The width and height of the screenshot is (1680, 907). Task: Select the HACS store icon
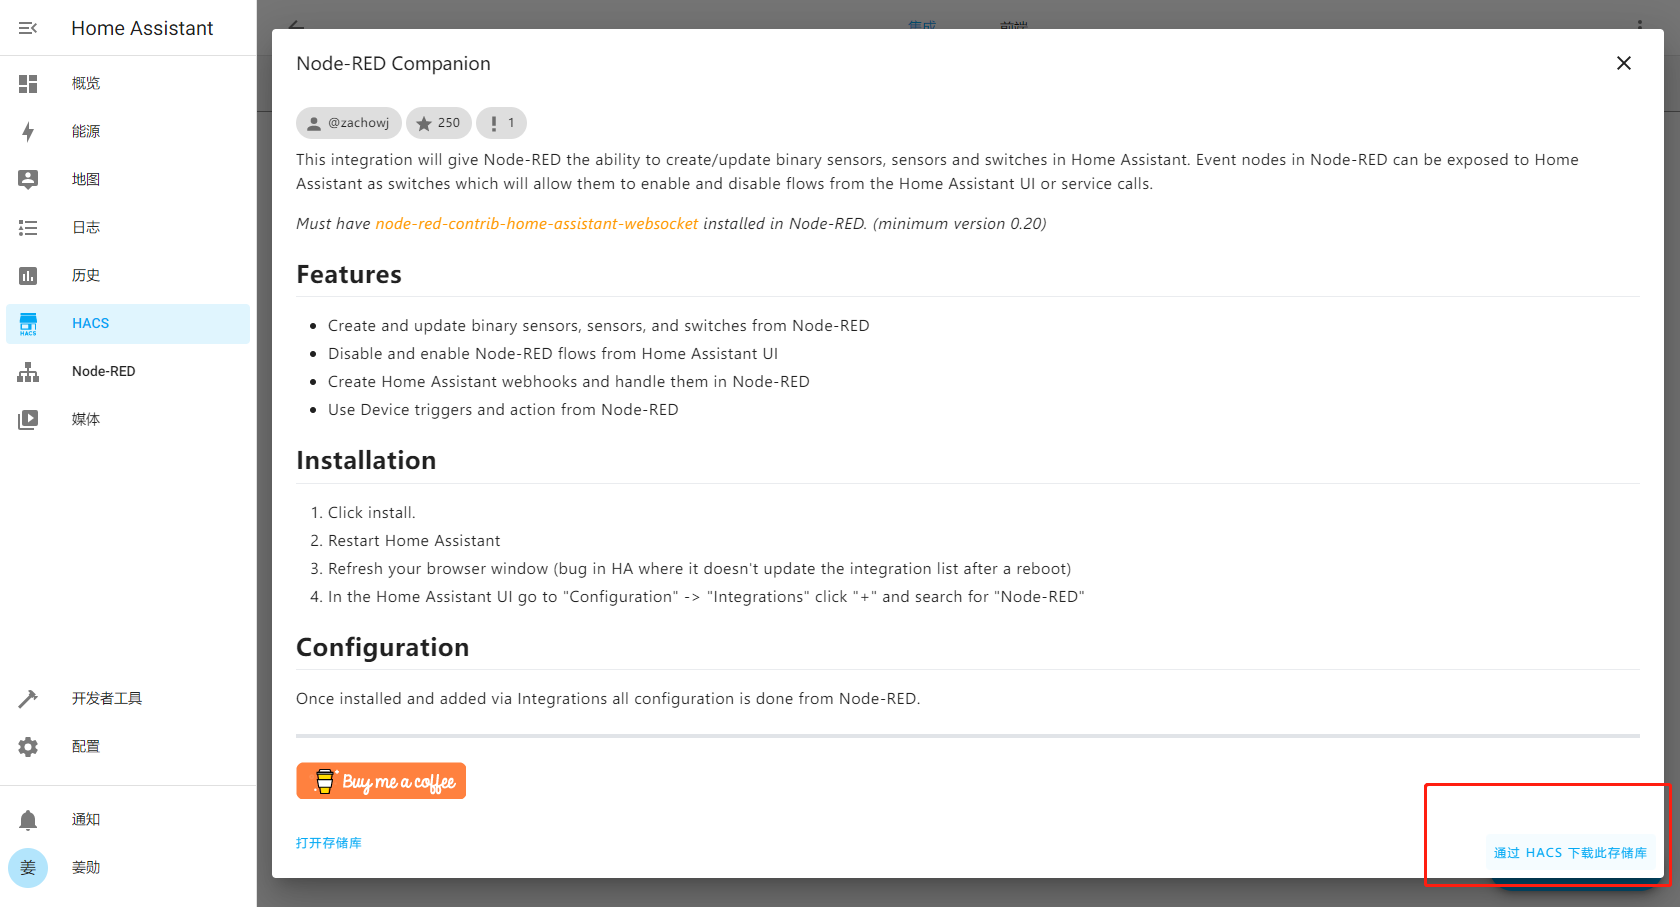(28, 324)
